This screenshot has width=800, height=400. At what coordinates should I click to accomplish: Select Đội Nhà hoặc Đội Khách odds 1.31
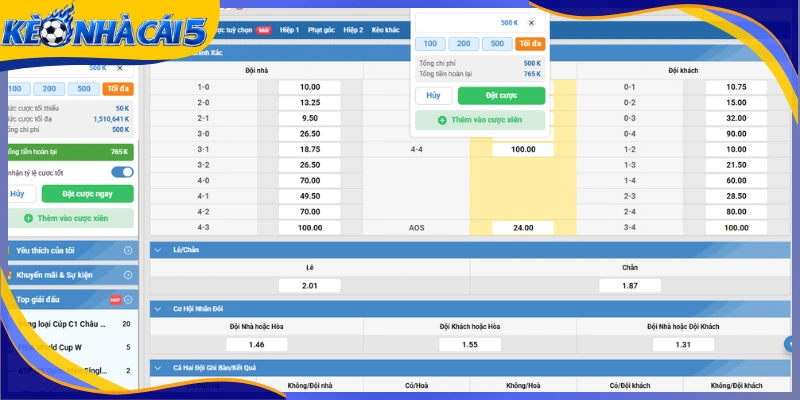[683, 345]
